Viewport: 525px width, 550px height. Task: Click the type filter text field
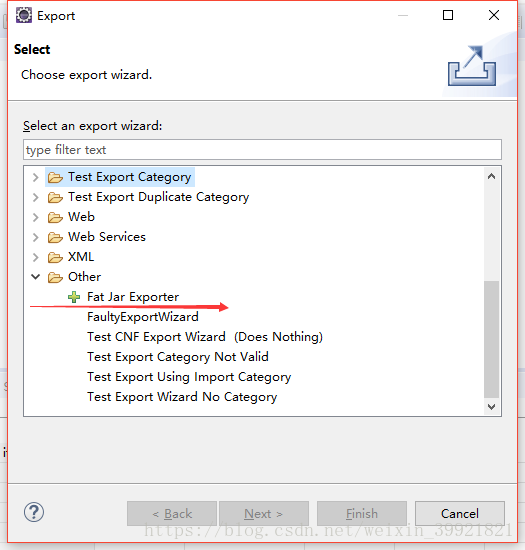[x=262, y=150]
